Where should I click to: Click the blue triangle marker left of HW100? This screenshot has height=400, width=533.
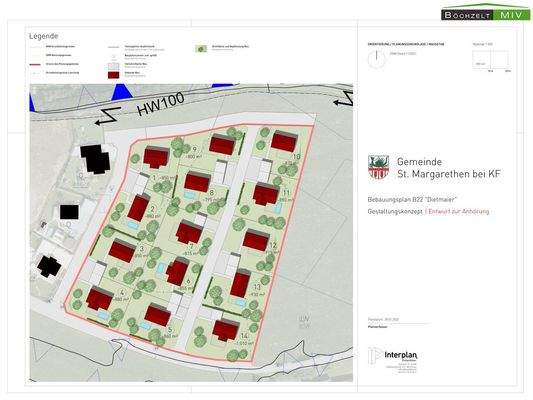(122, 92)
